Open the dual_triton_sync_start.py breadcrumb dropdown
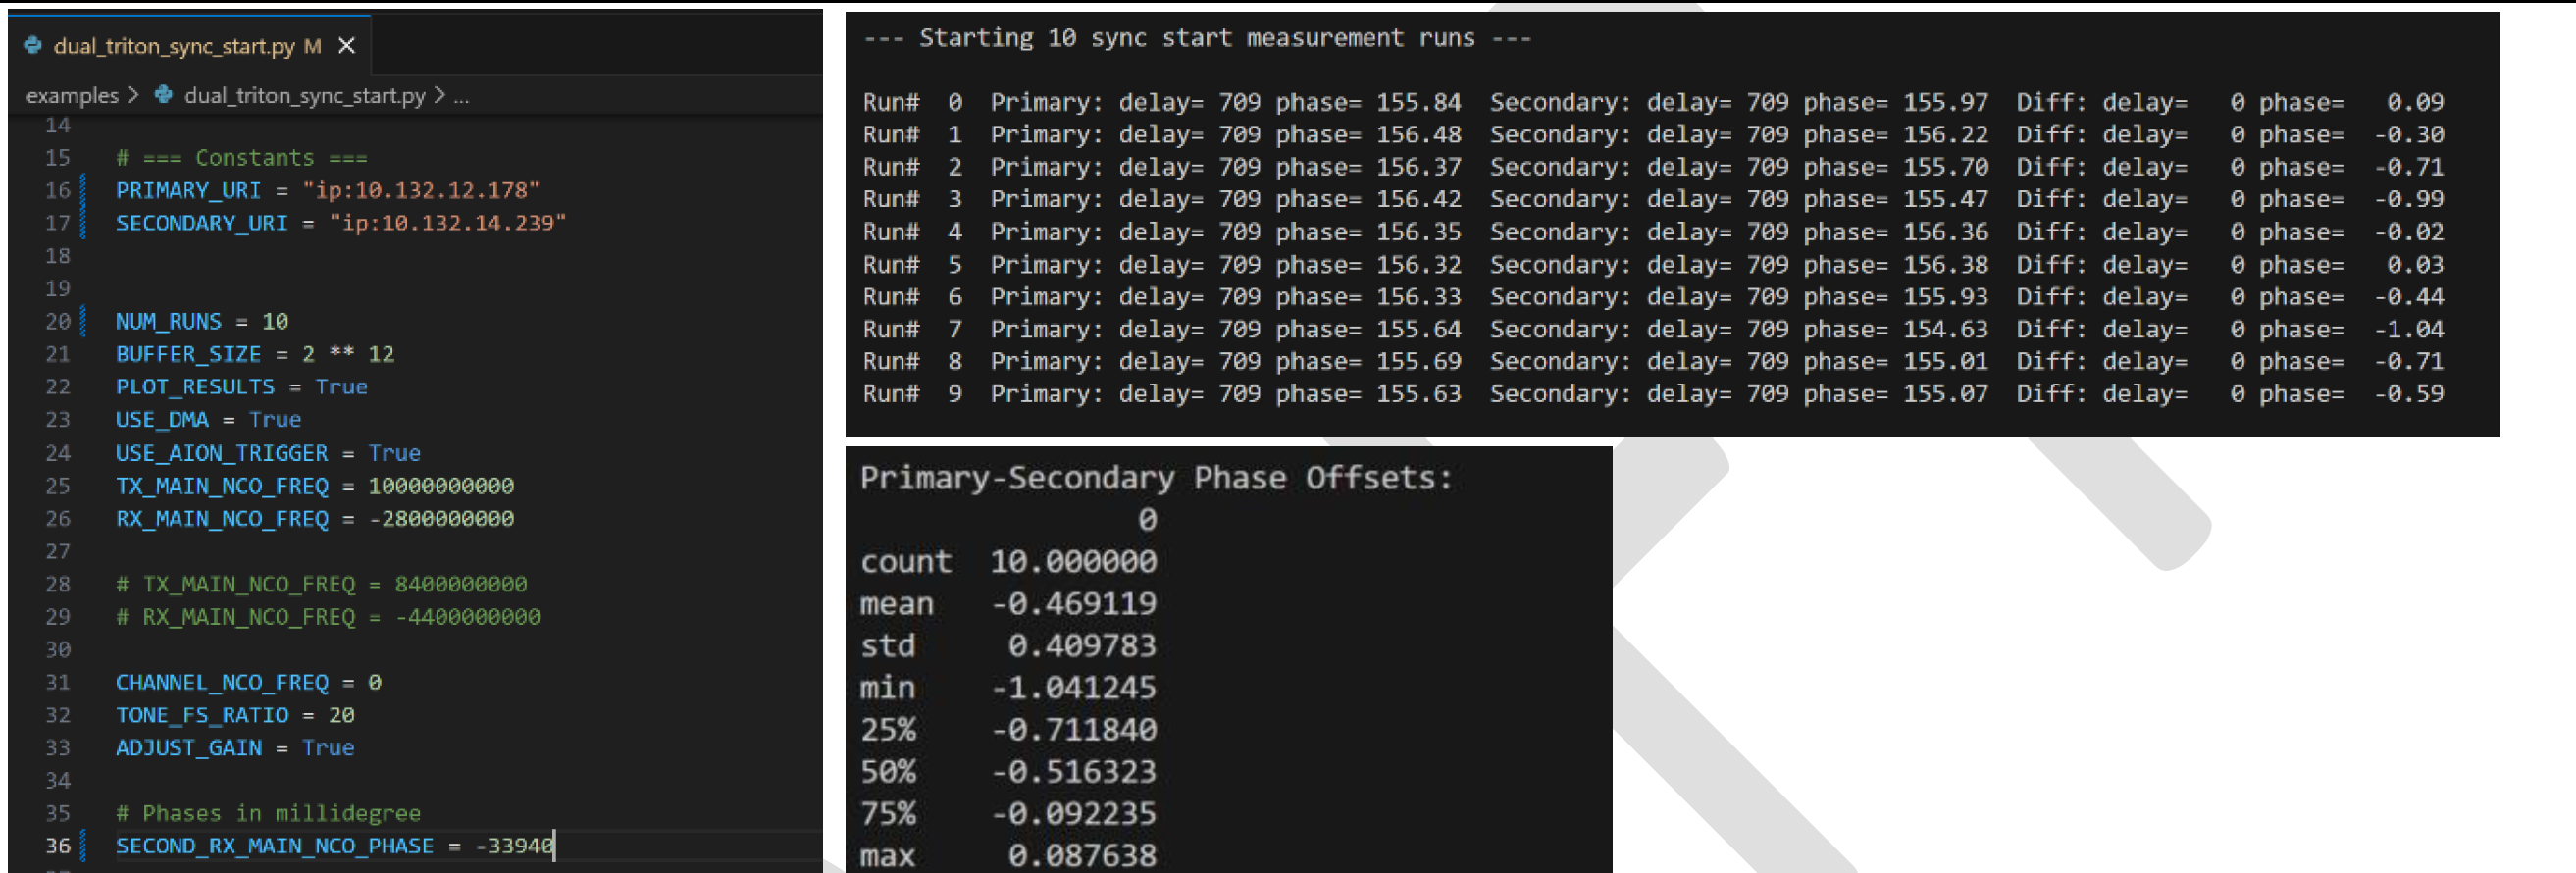 tap(304, 95)
